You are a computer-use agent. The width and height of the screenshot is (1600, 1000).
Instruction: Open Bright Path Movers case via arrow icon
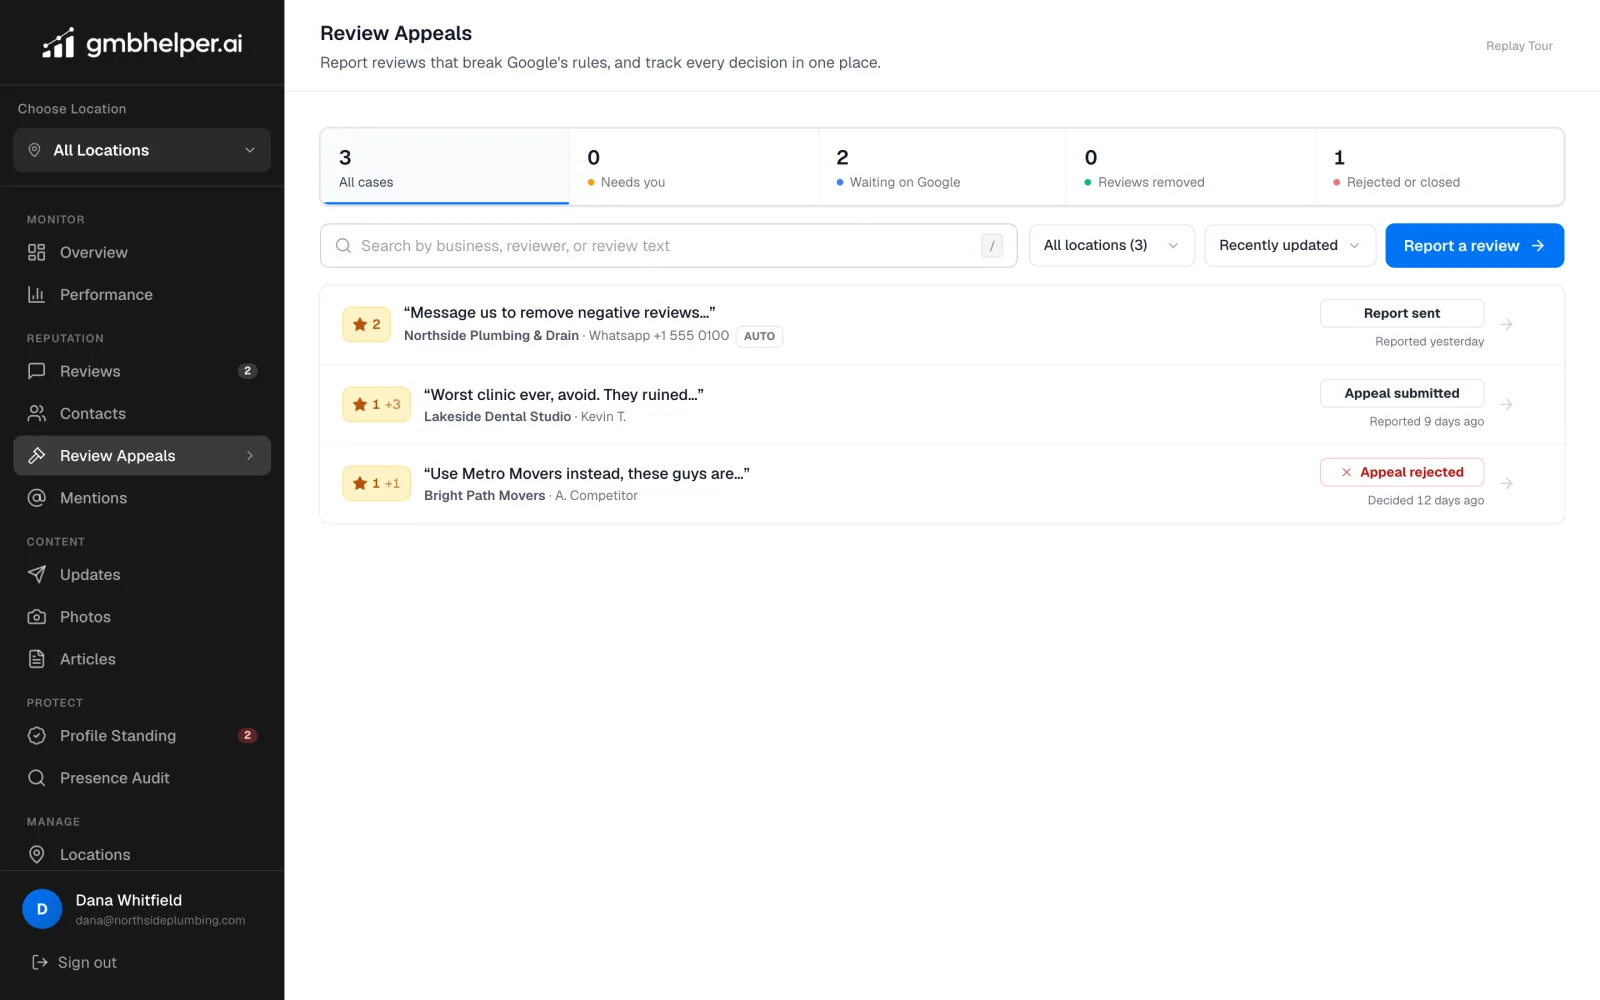click(x=1507, y=483)
